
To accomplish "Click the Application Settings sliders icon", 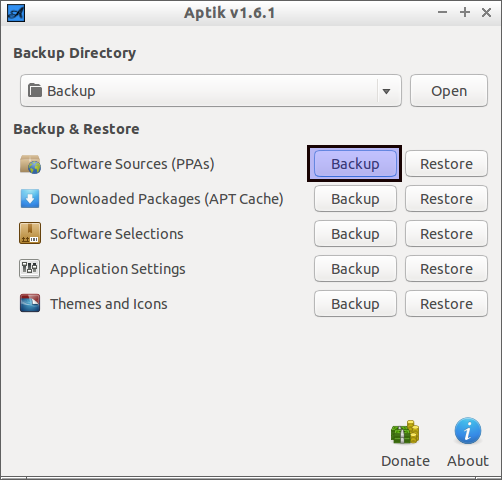I will pos(30,268).
